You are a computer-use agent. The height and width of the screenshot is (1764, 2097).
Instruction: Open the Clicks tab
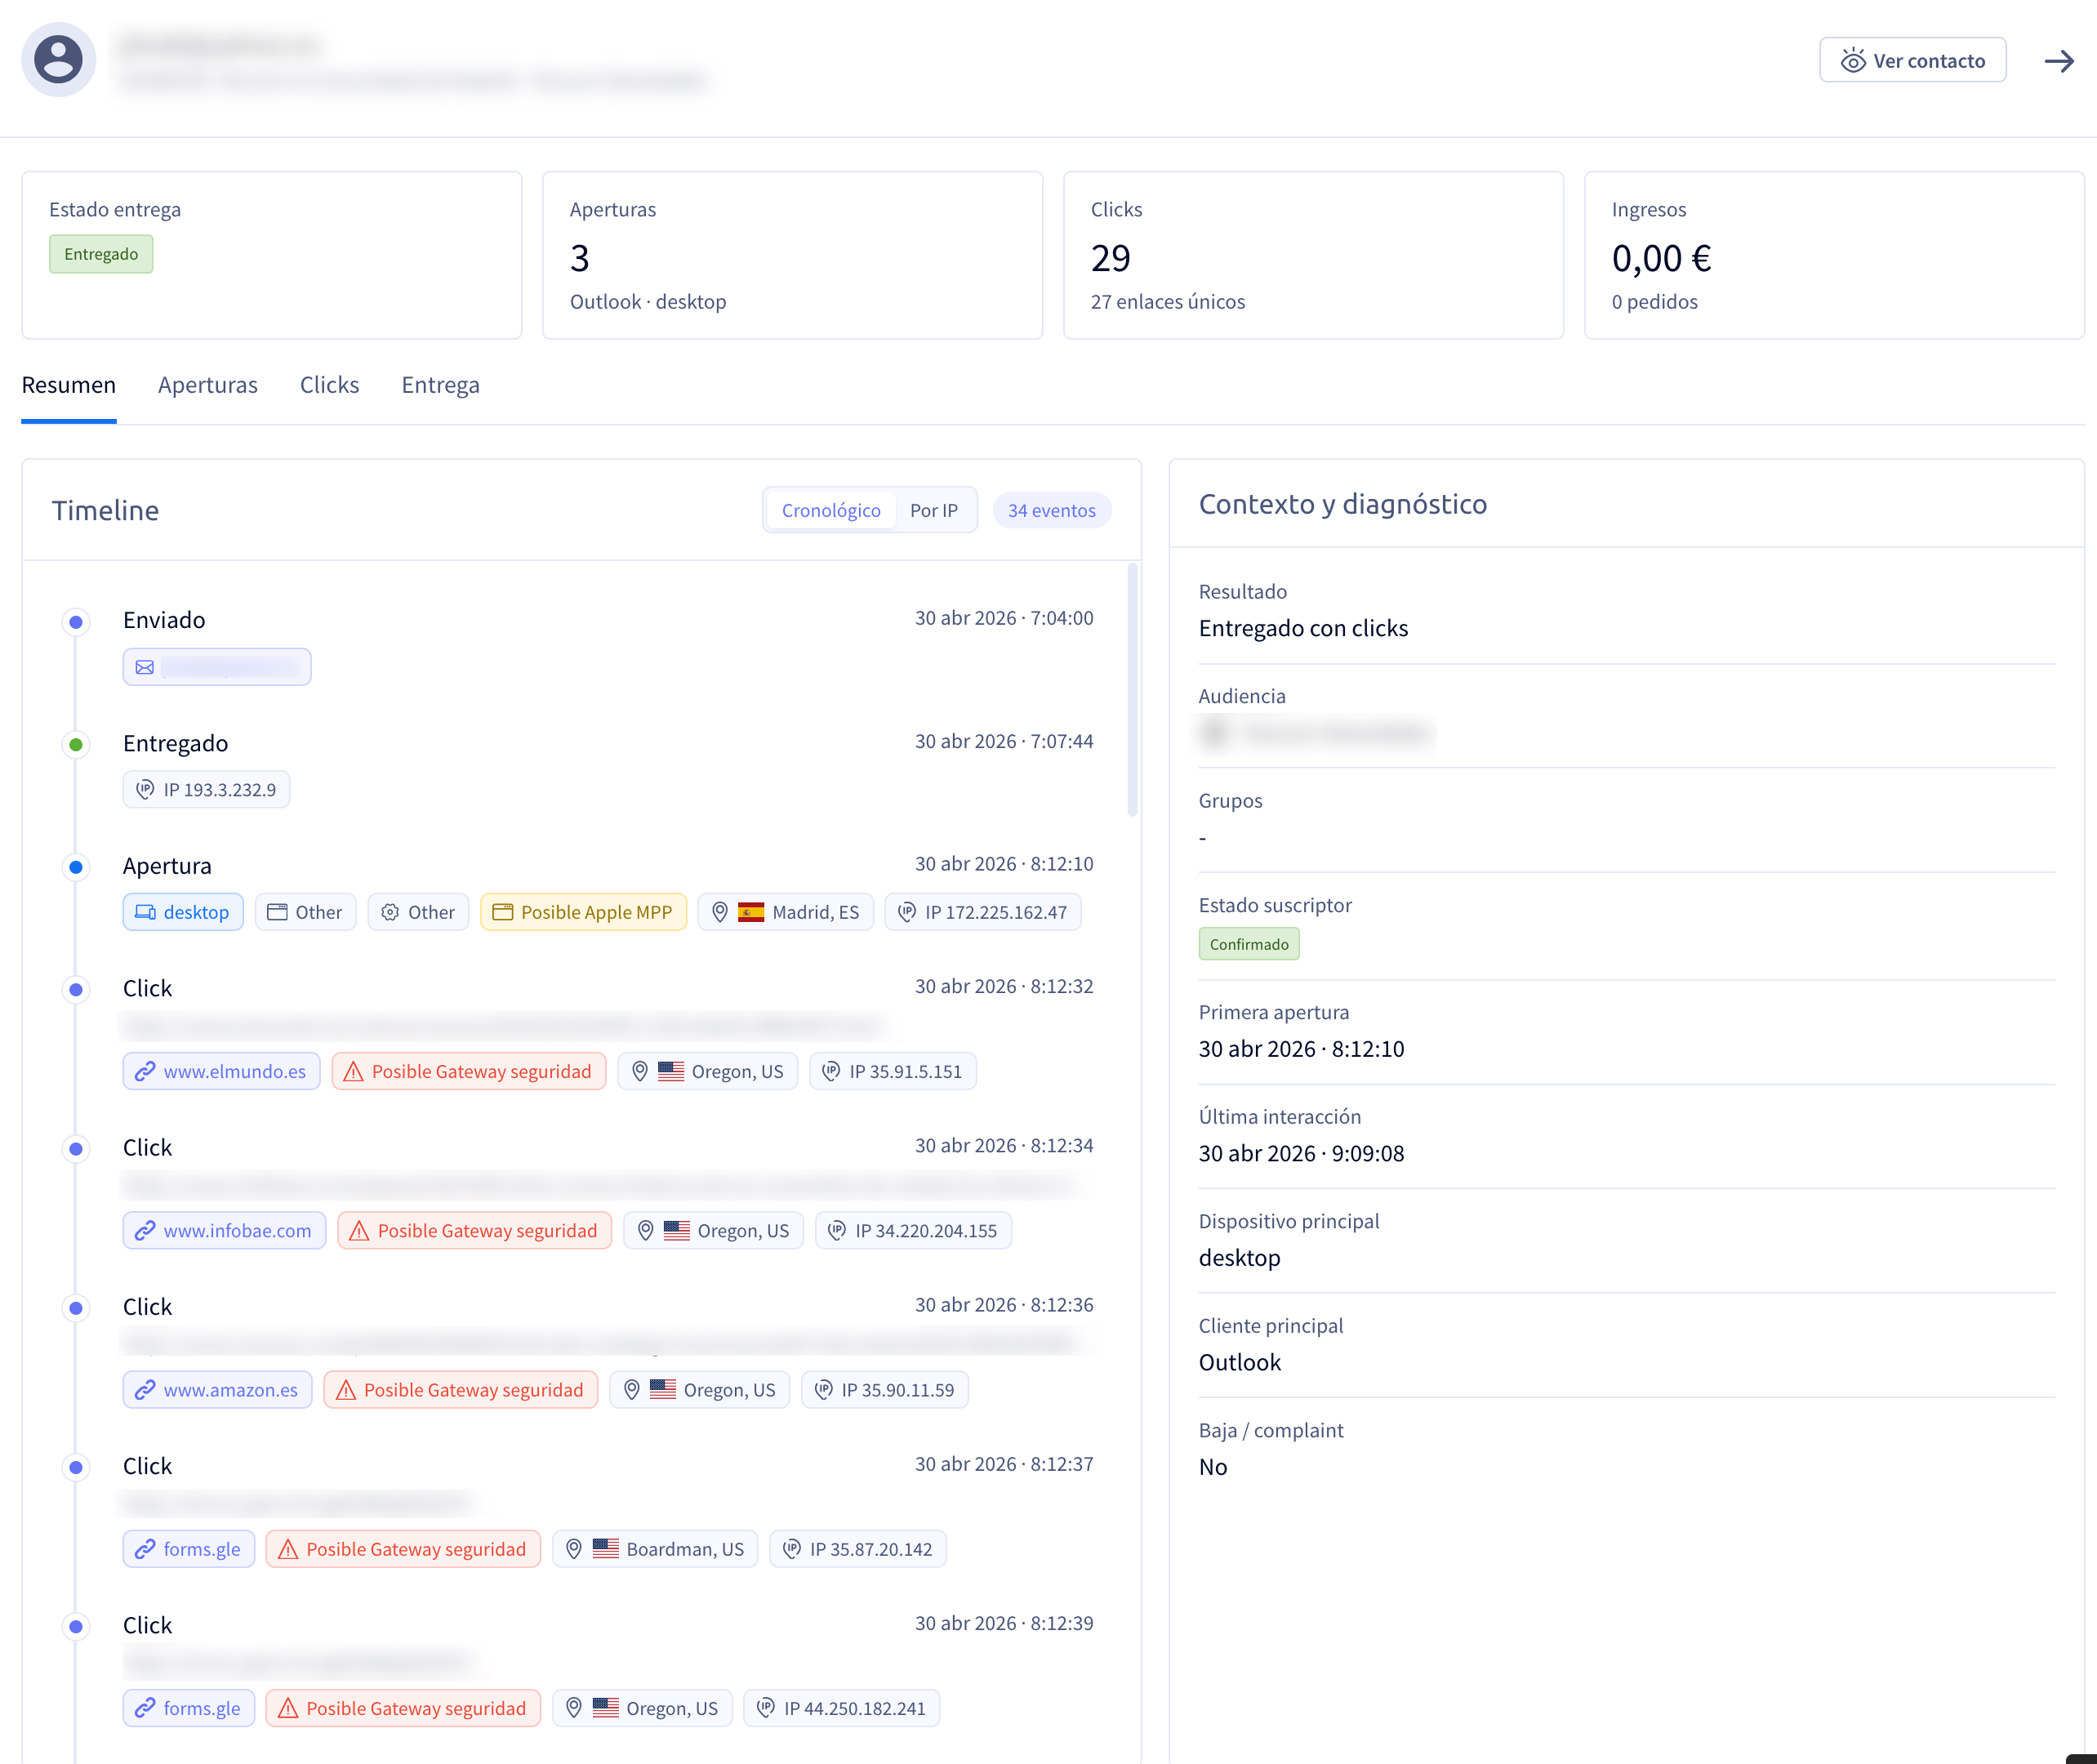[x=329, y=385]
